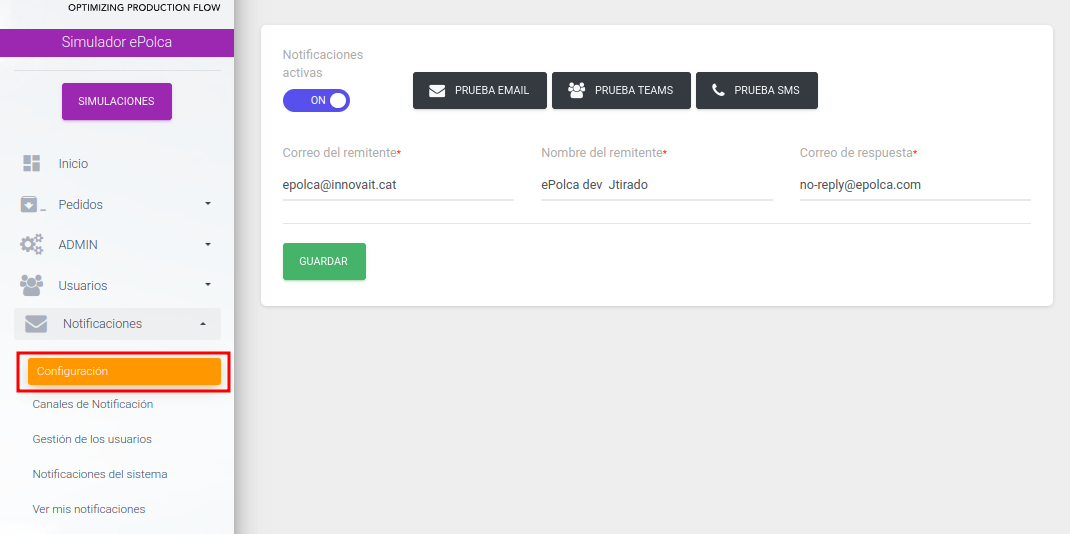Click the SIMULACIONES button
The width and height of the screenshot is (1070, 534).
117,102
